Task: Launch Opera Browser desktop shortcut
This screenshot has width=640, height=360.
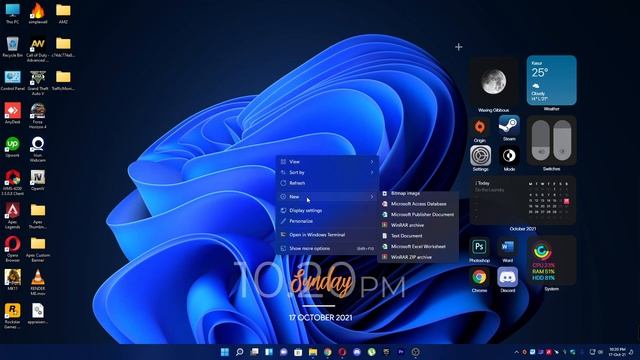Action: pyautogui.click(x=12, y=249)
